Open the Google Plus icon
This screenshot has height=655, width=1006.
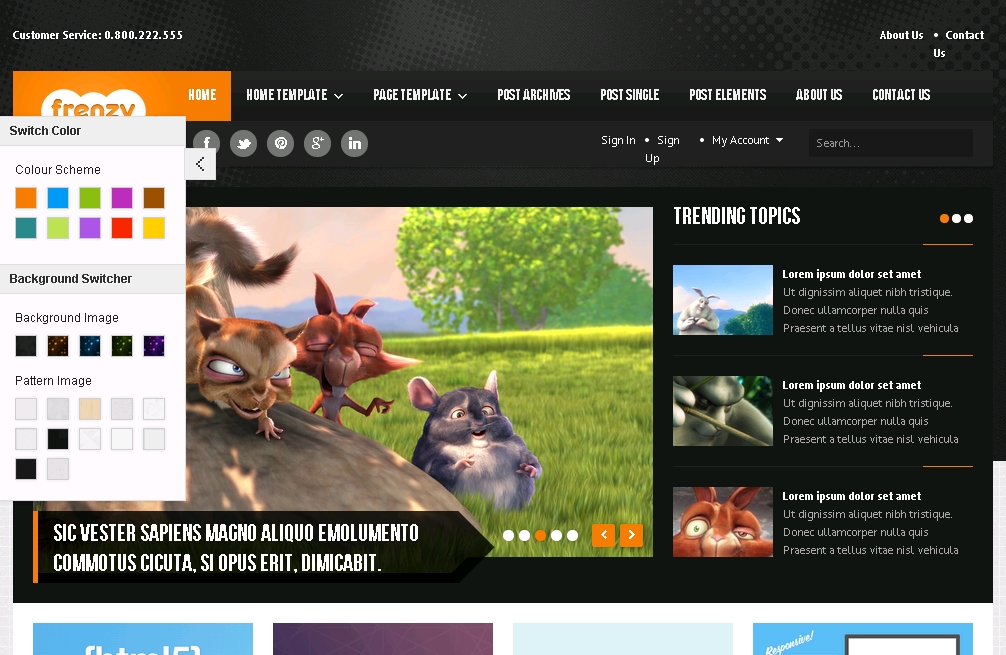click(x=317, y=143)
